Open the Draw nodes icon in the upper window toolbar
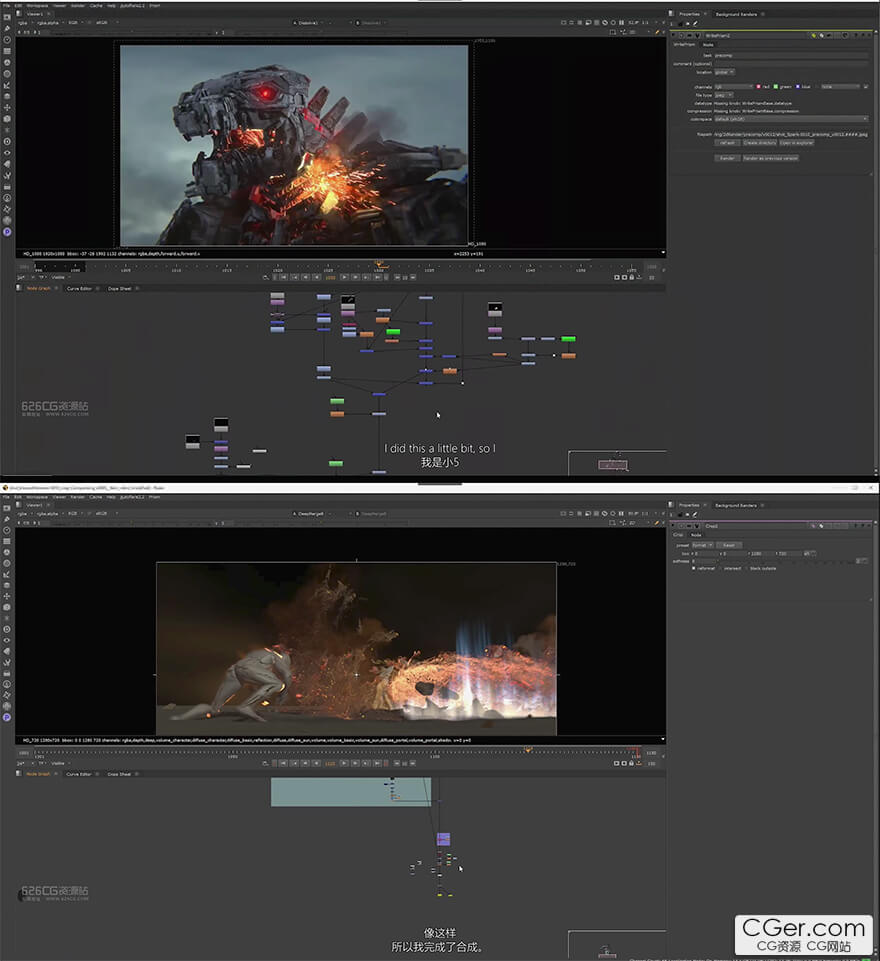Screen dimensions: 880x961 point(7,28)
